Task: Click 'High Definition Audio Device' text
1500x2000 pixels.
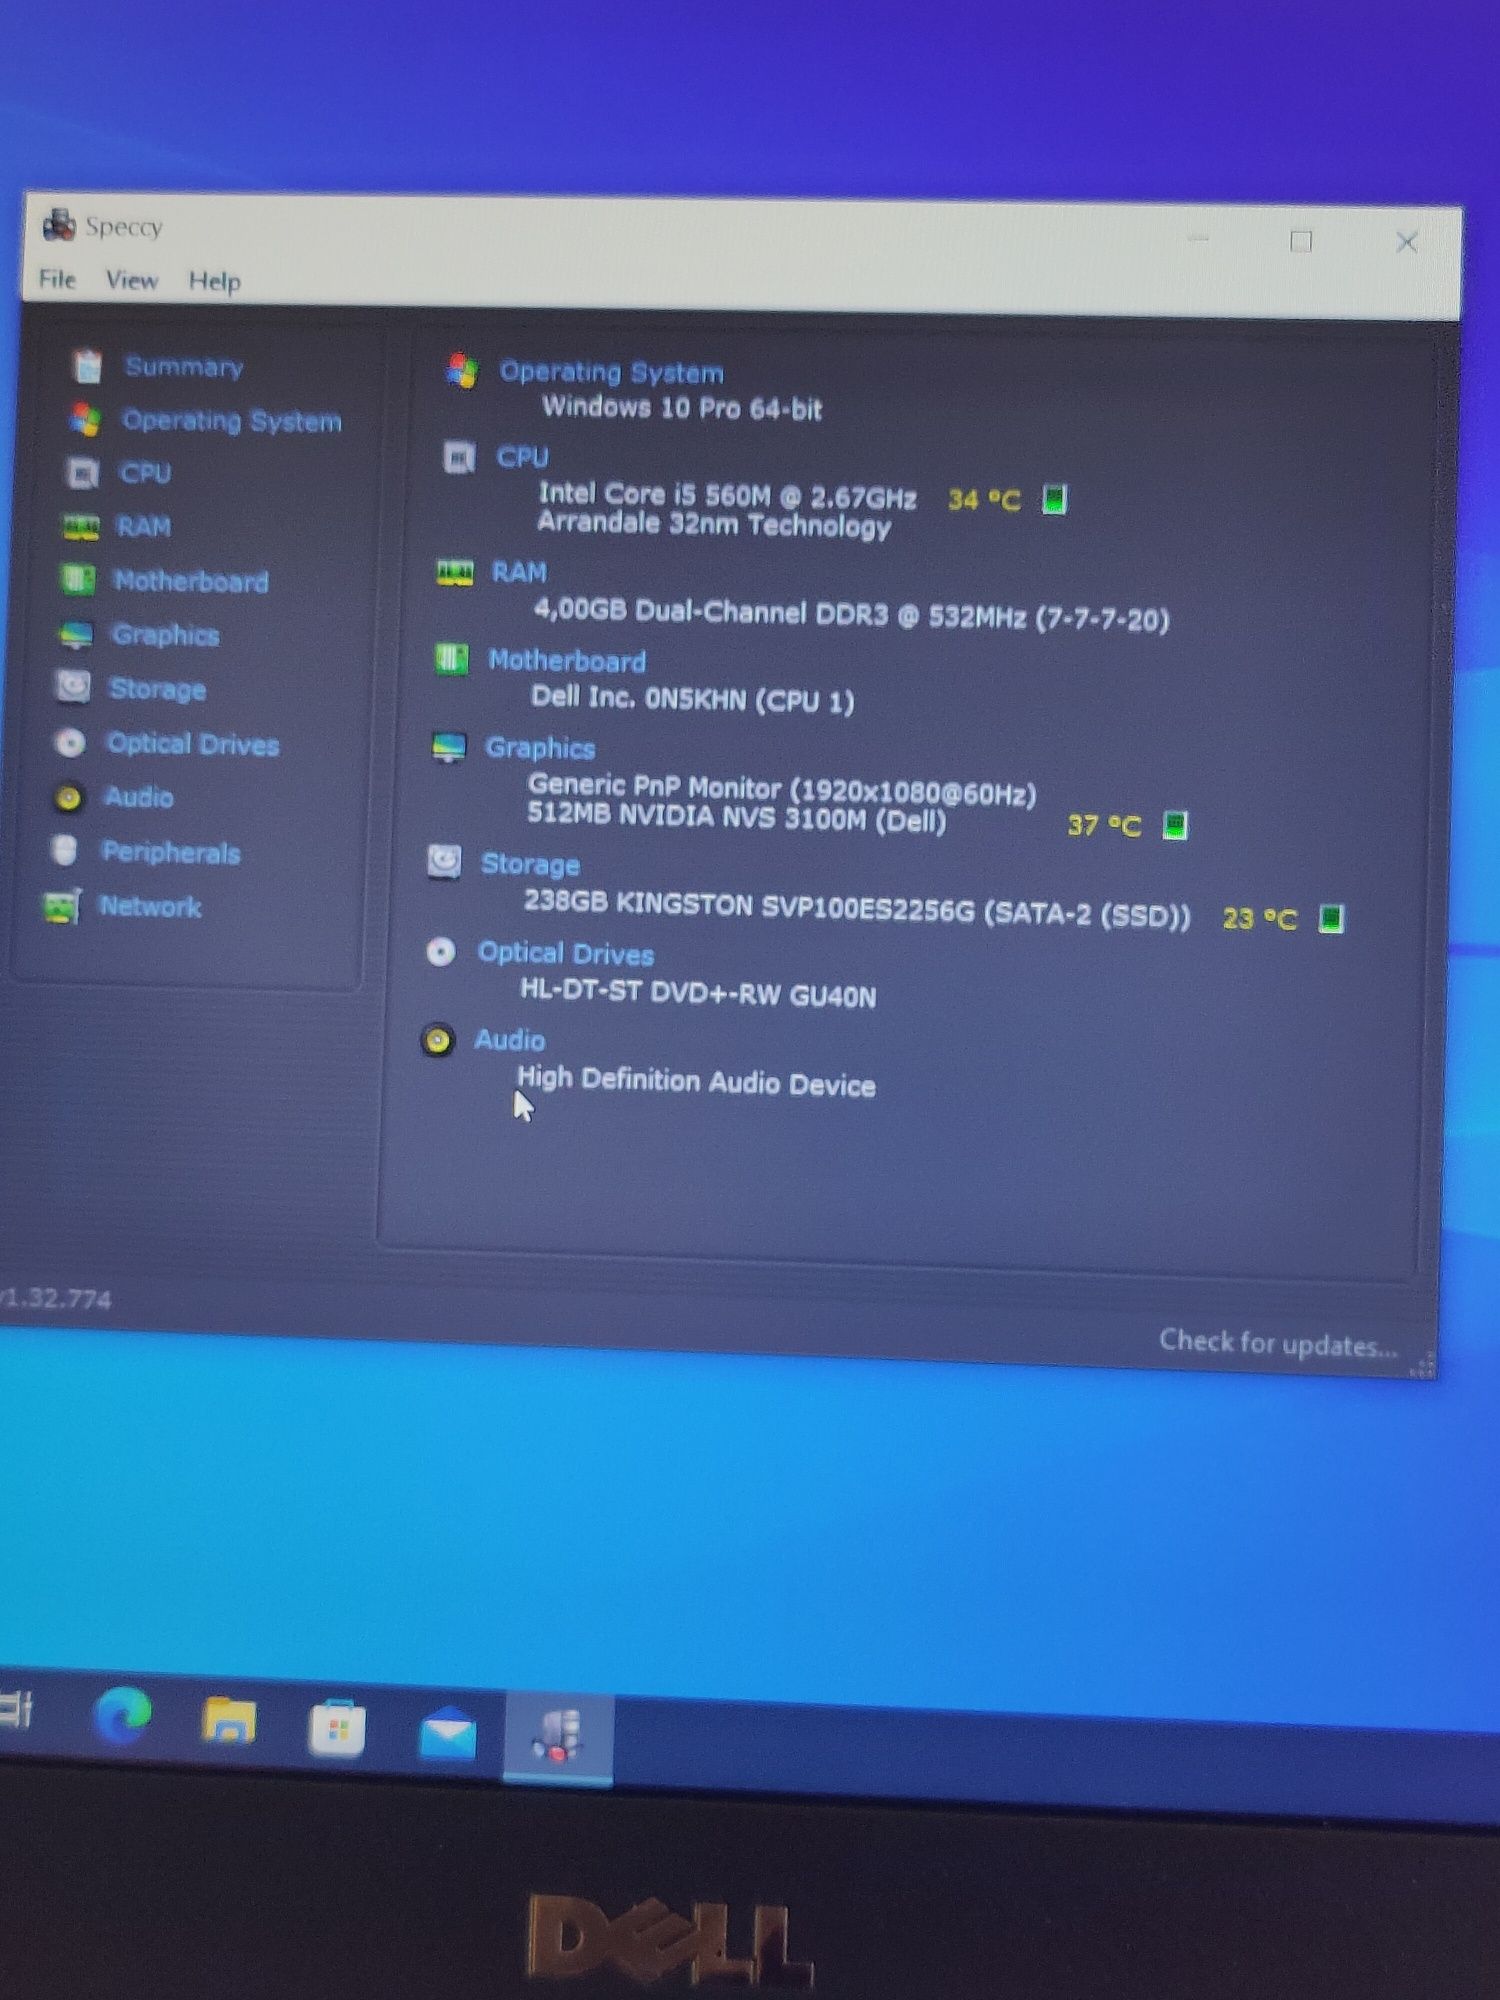Action: coord(696,1081)
